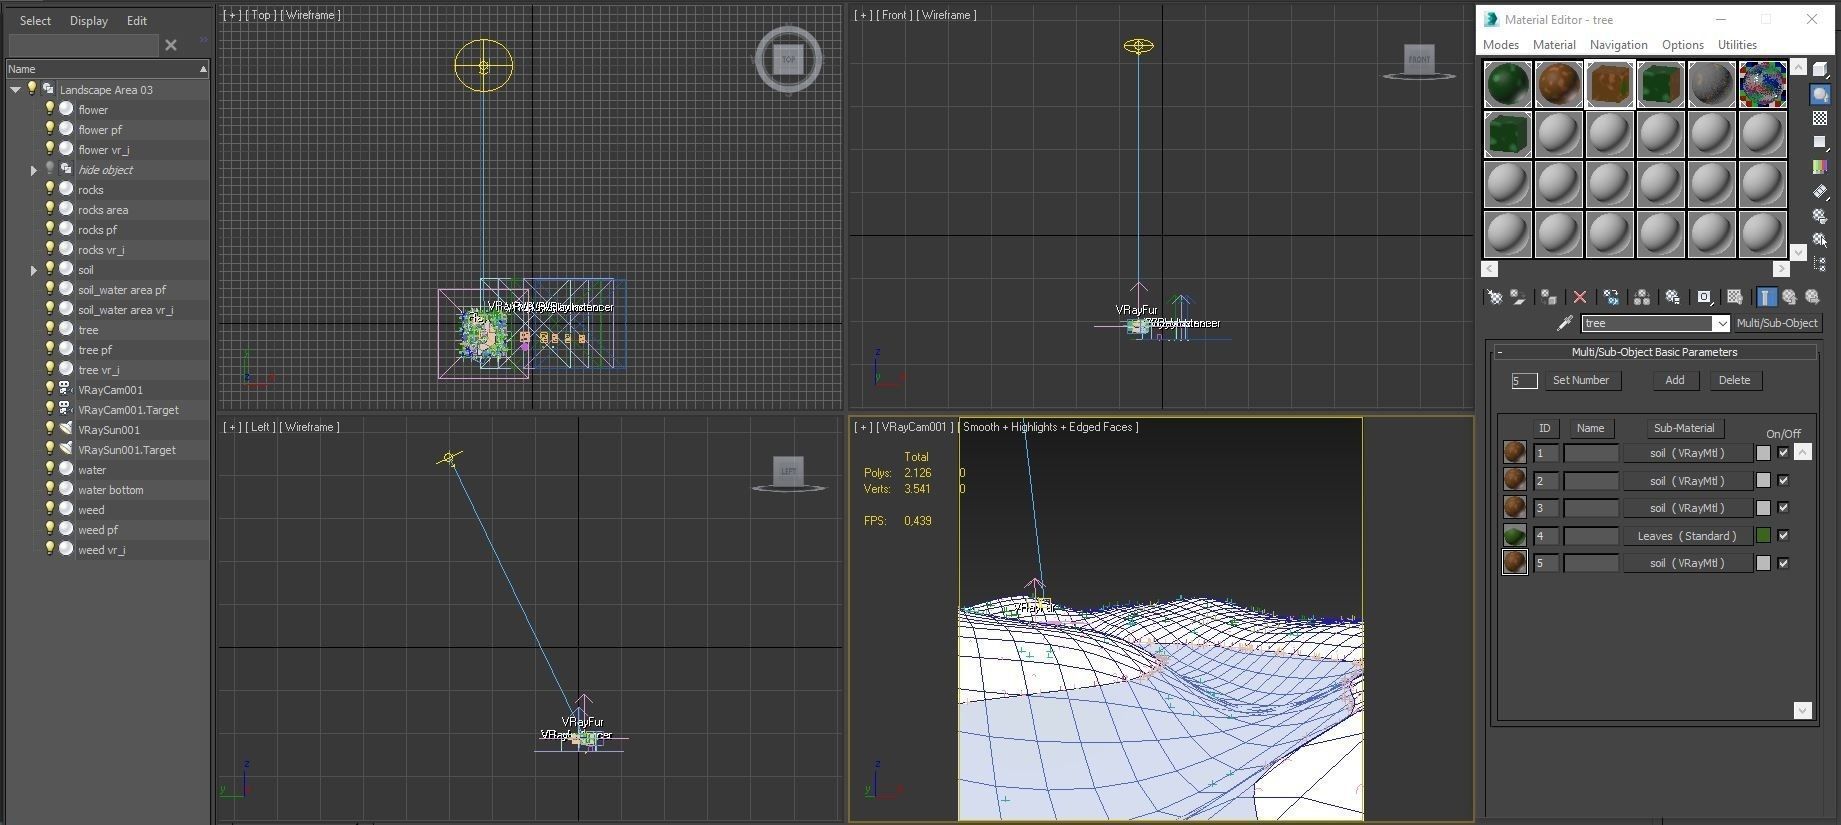Click Make Material Copy icon
1841x825 pixels.
coord(1611,297)
